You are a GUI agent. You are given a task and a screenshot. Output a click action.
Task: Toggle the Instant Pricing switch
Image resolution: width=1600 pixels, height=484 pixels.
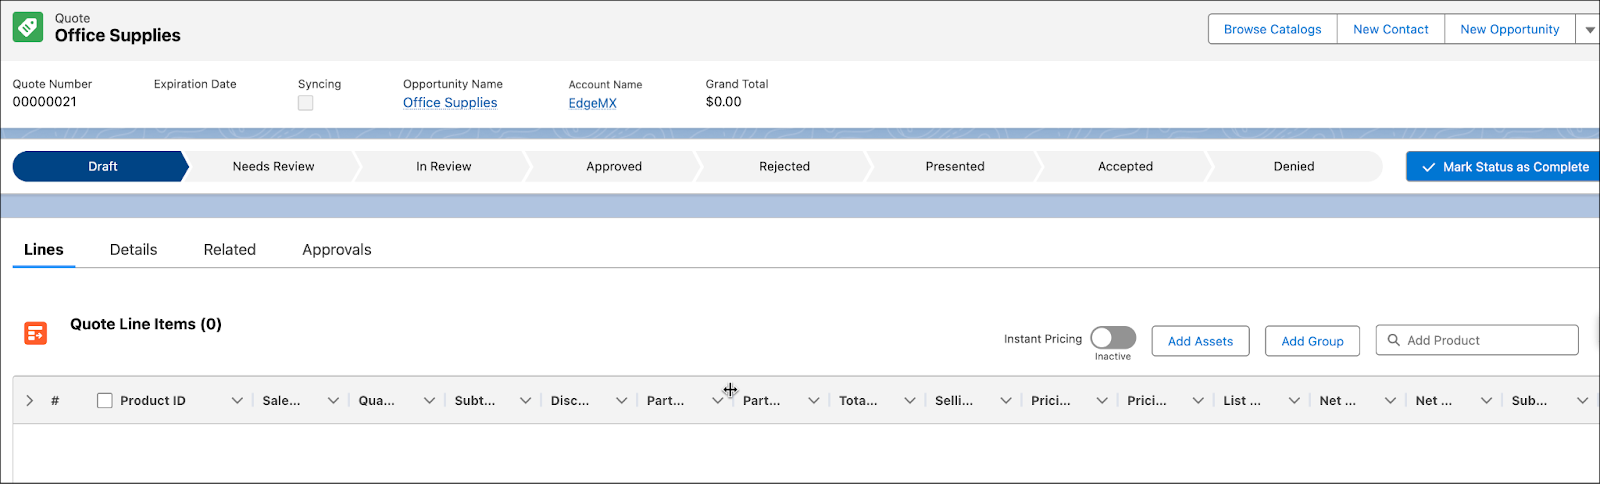coord(1113,338)
